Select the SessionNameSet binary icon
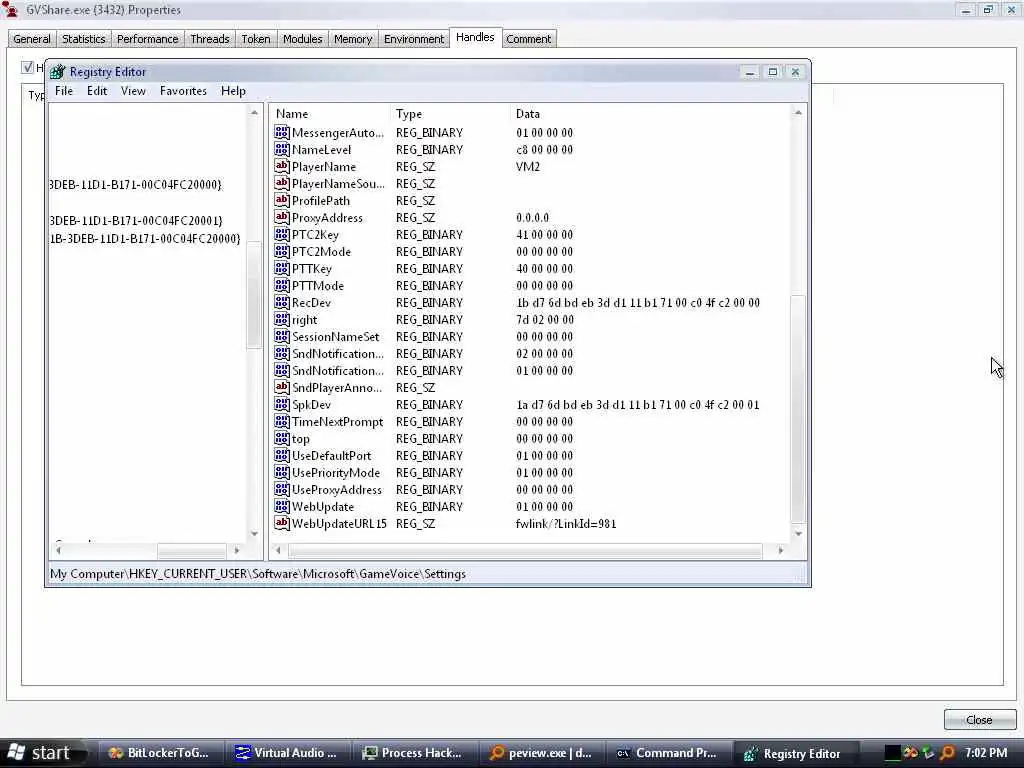The width and height of the screenshot is (1024, 768). (281, 336)
